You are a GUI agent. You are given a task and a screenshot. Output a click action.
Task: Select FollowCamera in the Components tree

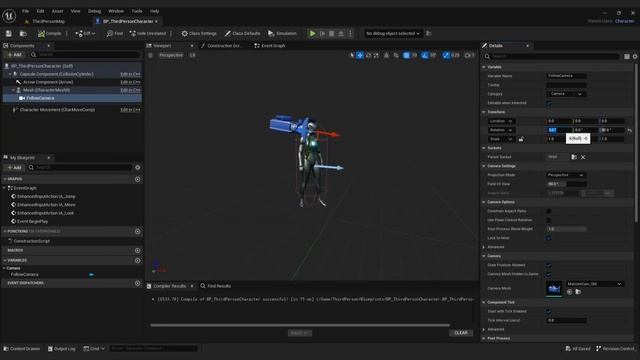[x=40, y=98]
